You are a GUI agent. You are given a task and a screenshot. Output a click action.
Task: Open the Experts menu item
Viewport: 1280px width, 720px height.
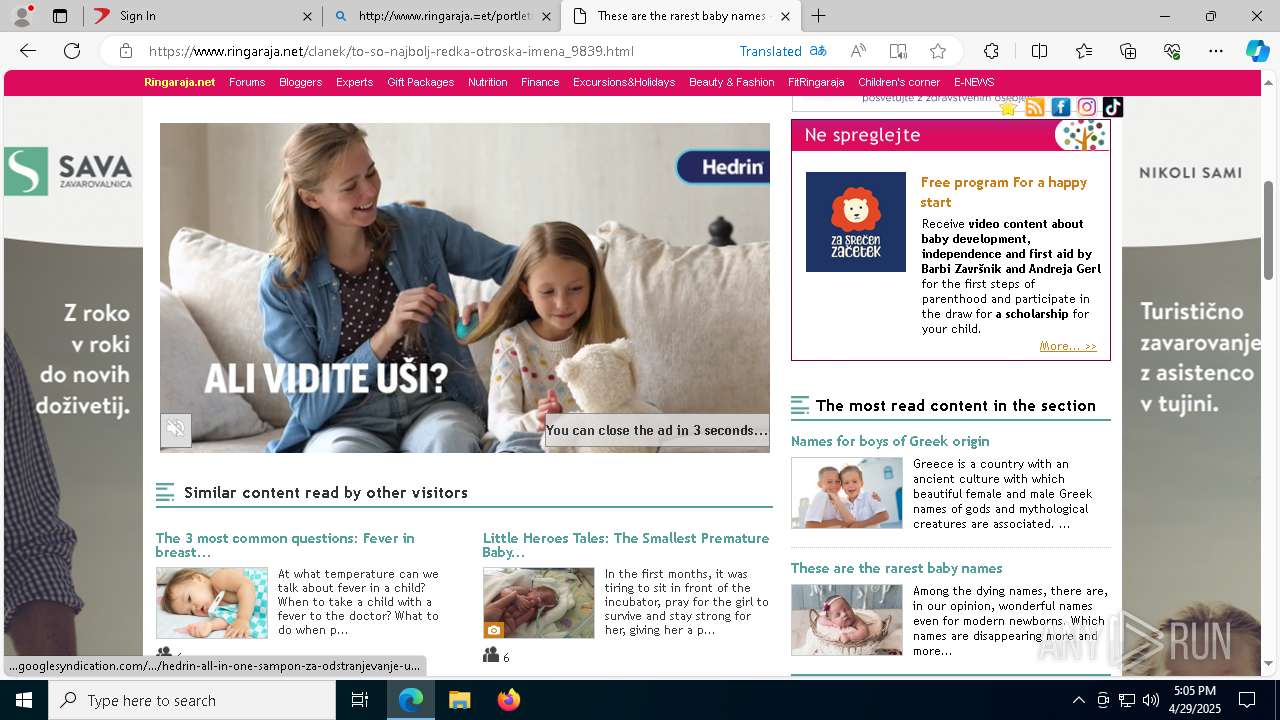pyautogui.click(x=354, y=82)
